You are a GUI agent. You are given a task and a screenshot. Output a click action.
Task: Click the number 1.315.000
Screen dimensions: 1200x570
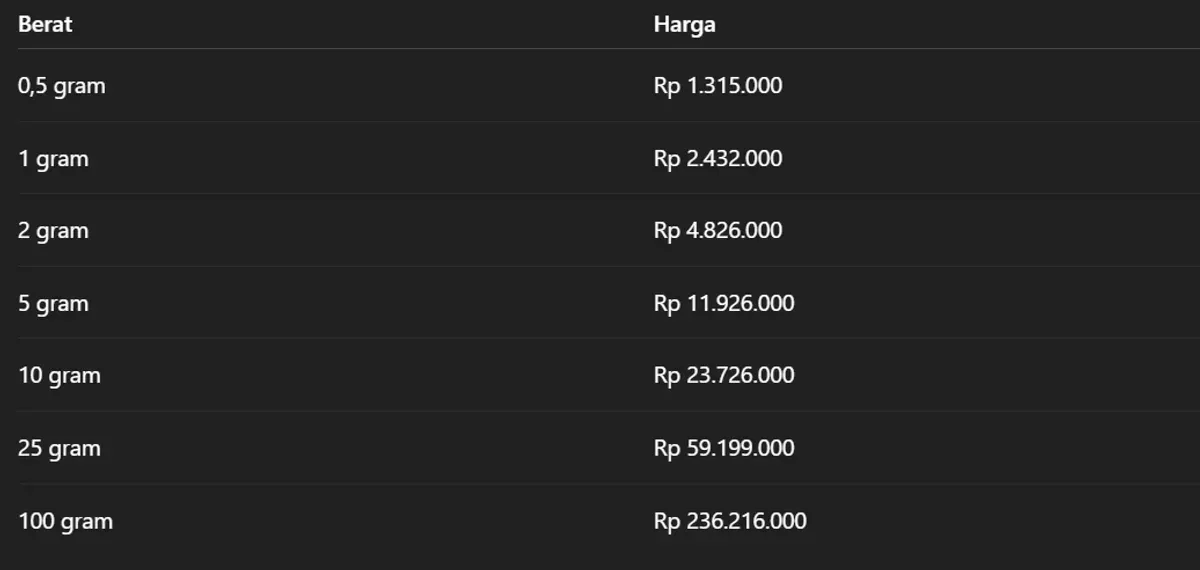pos(735,86)
